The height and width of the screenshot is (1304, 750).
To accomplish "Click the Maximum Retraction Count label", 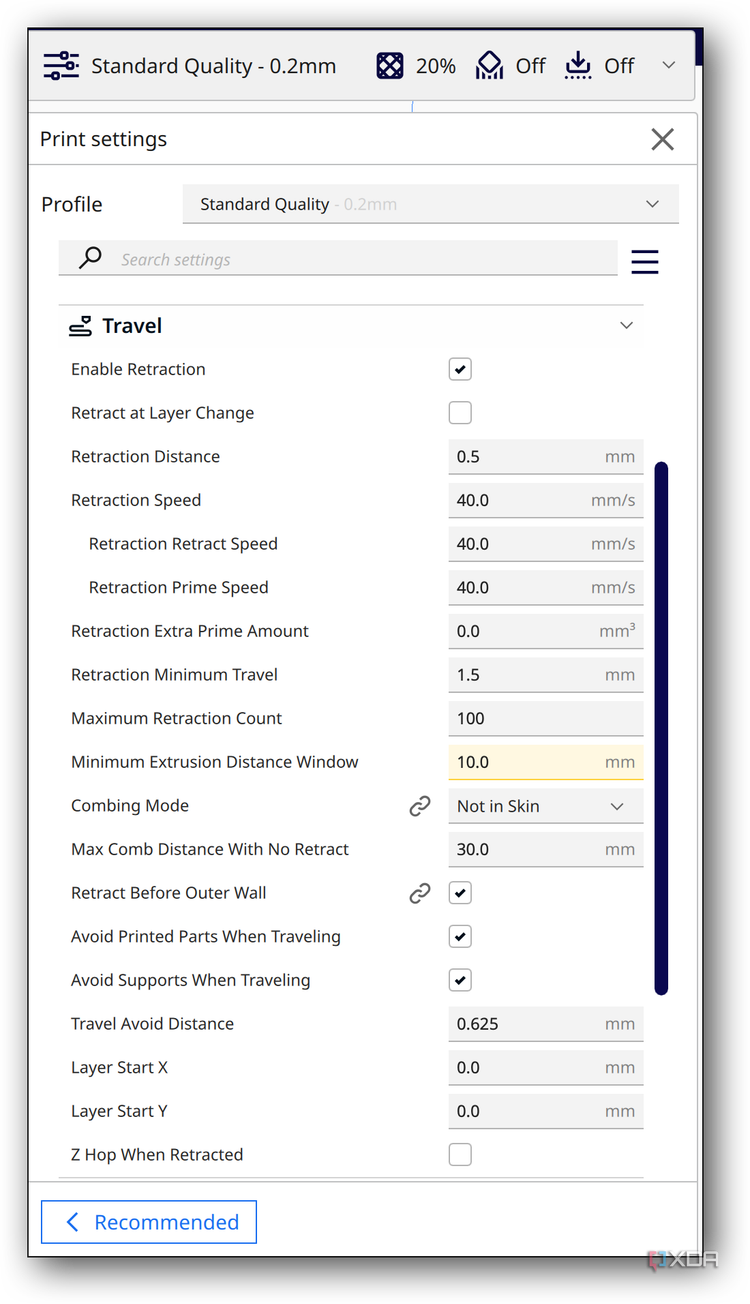I will point(176,718).
